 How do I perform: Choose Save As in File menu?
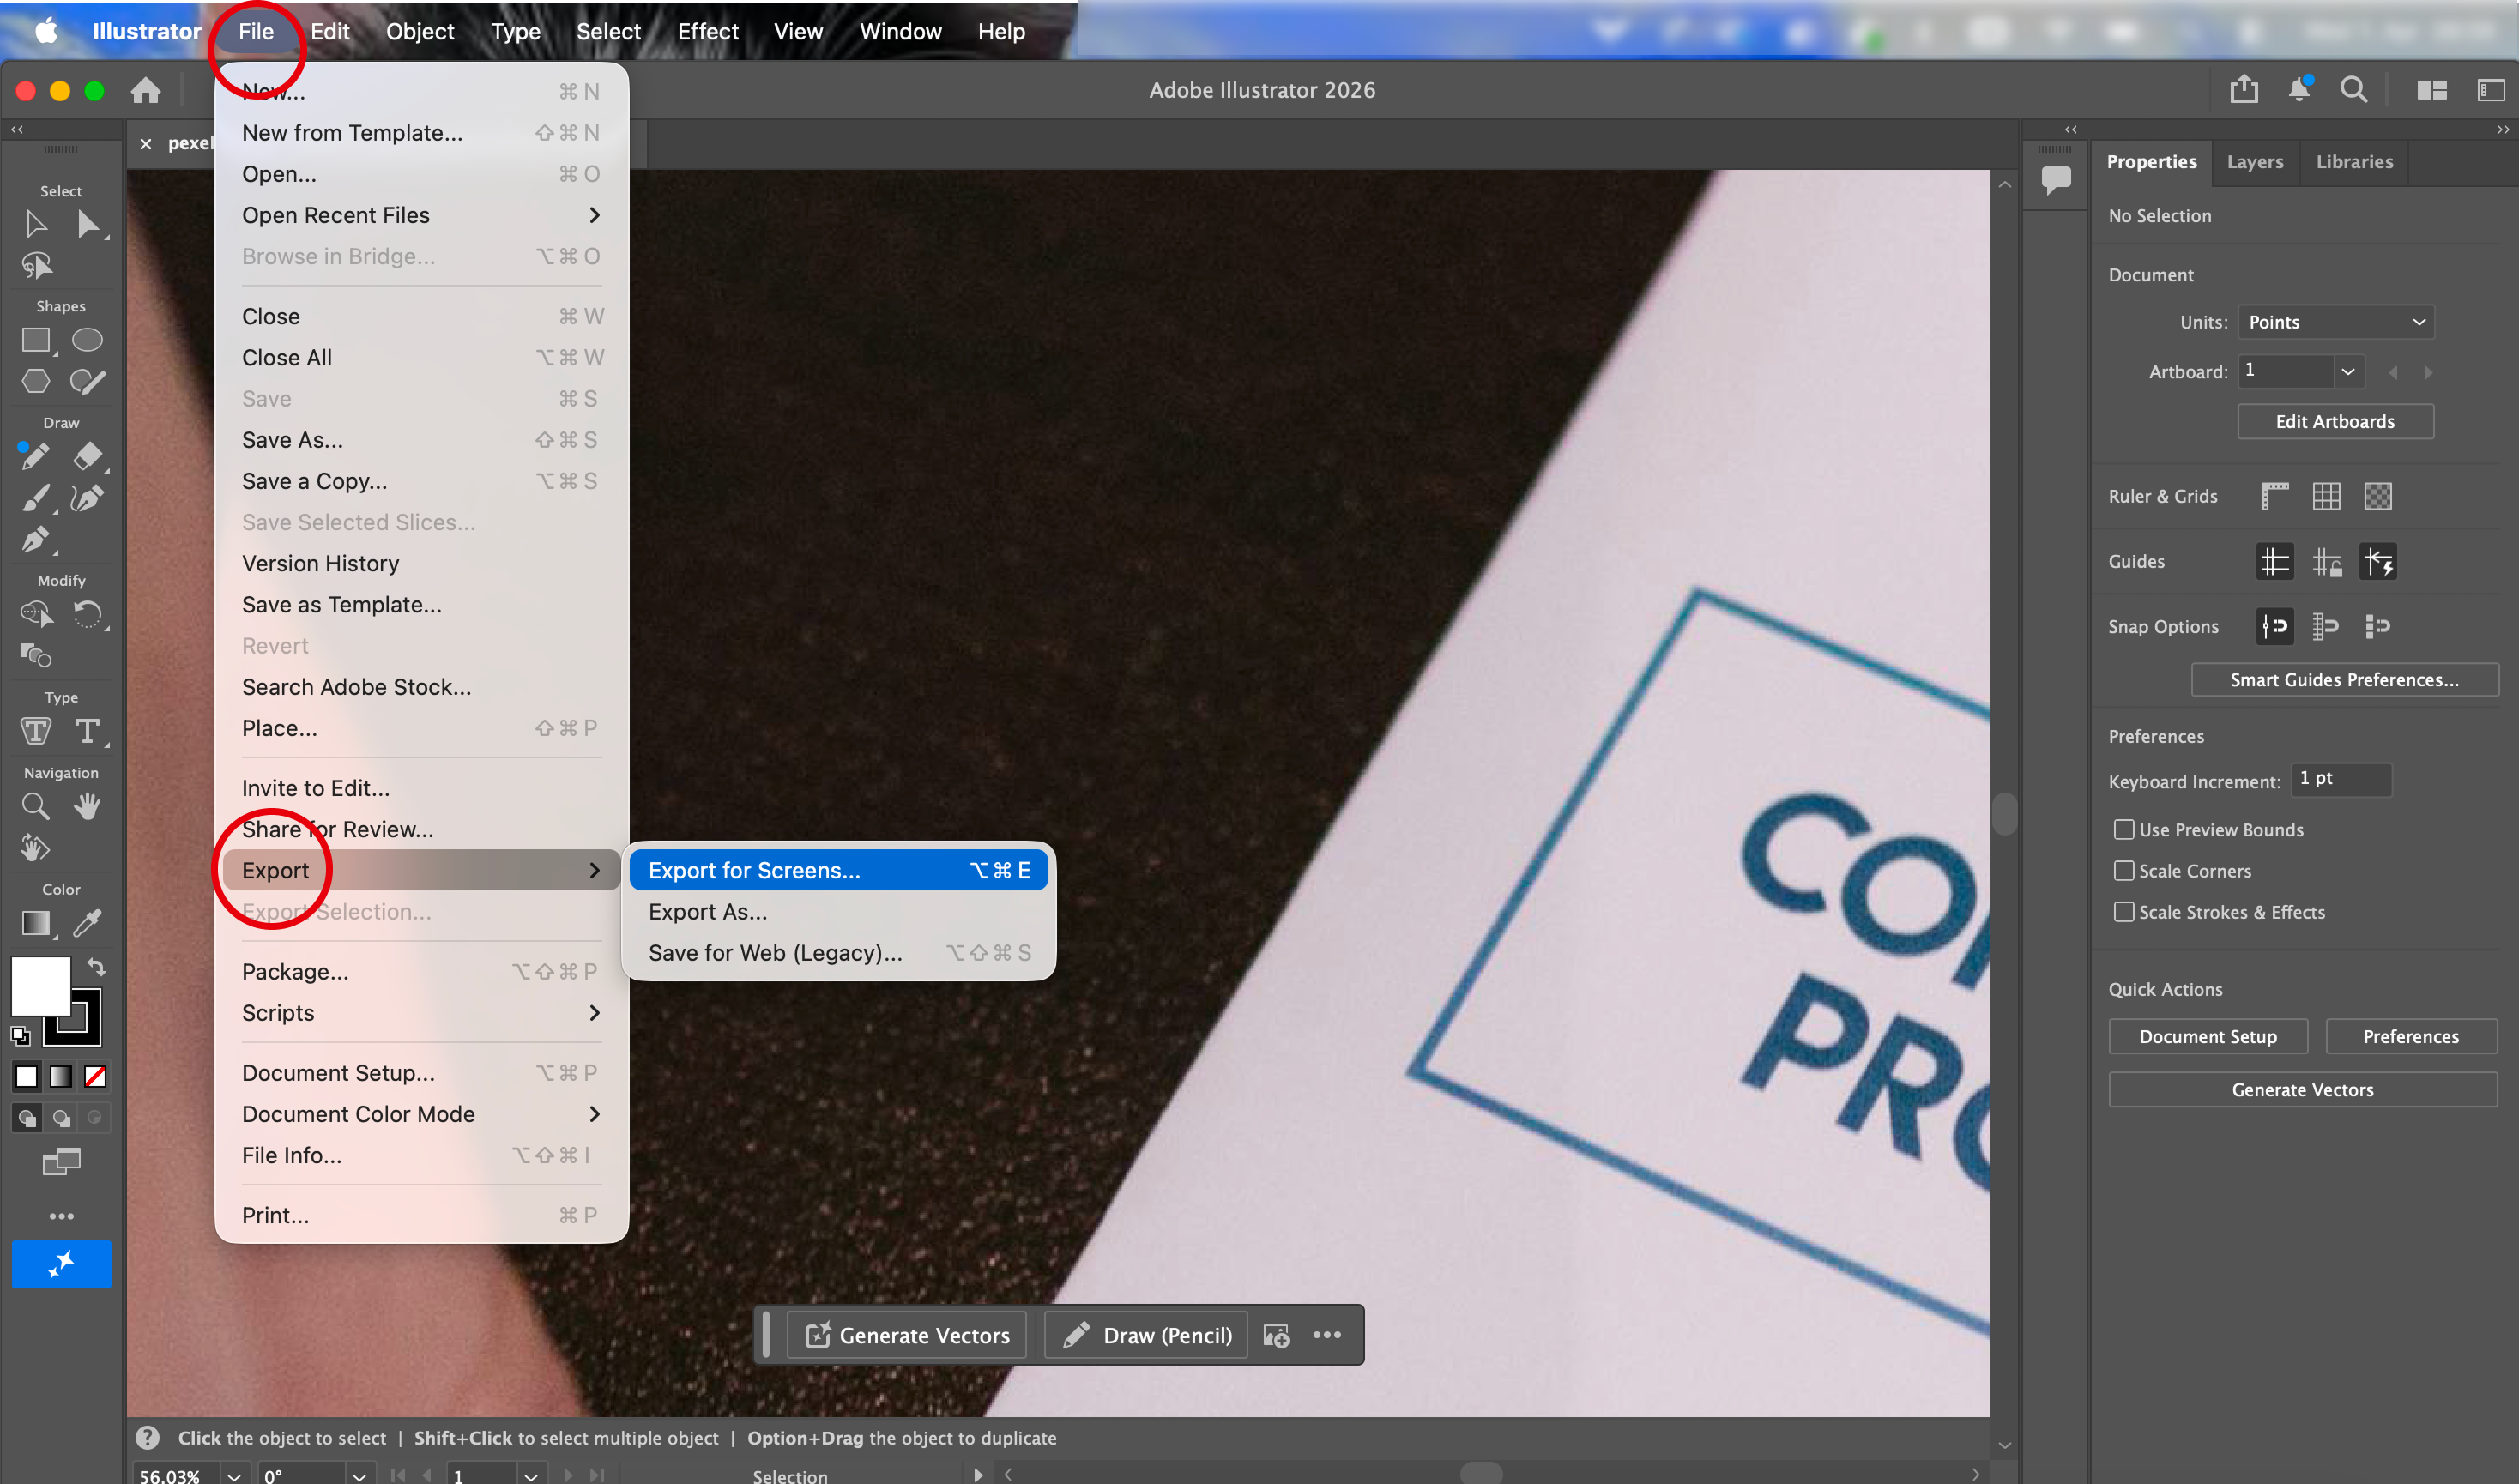[x=422, y=439]
